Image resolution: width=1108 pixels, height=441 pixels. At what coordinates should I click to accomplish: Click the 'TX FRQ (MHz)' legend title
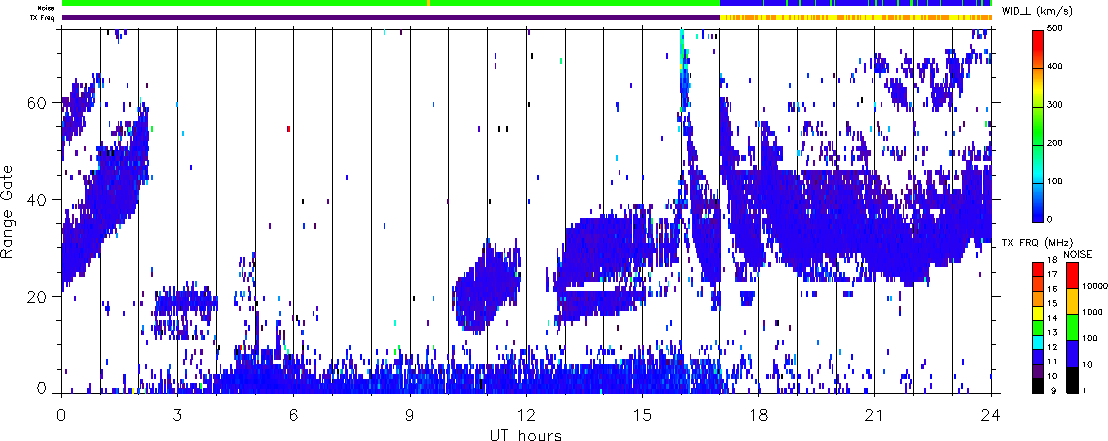pyautogui.click(x=1038, y=243)
